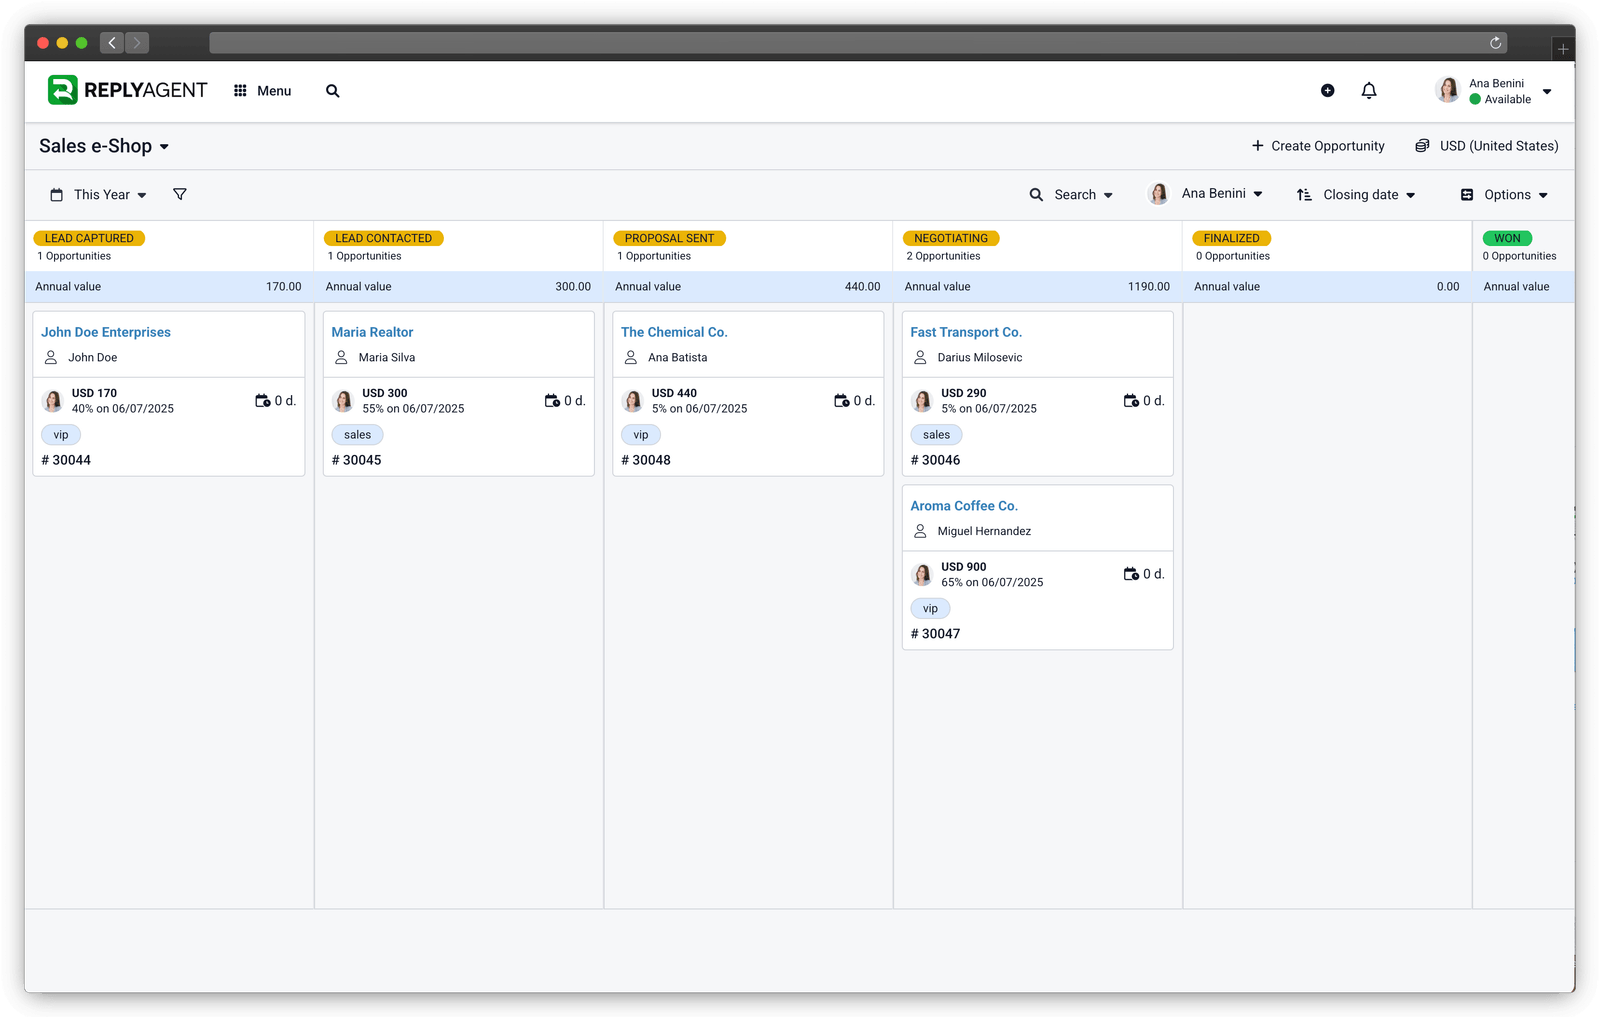This screenshot has width=1600, height=1017.
Task: Open Aroma Coffee Co. opportunity
Action: 964,506
